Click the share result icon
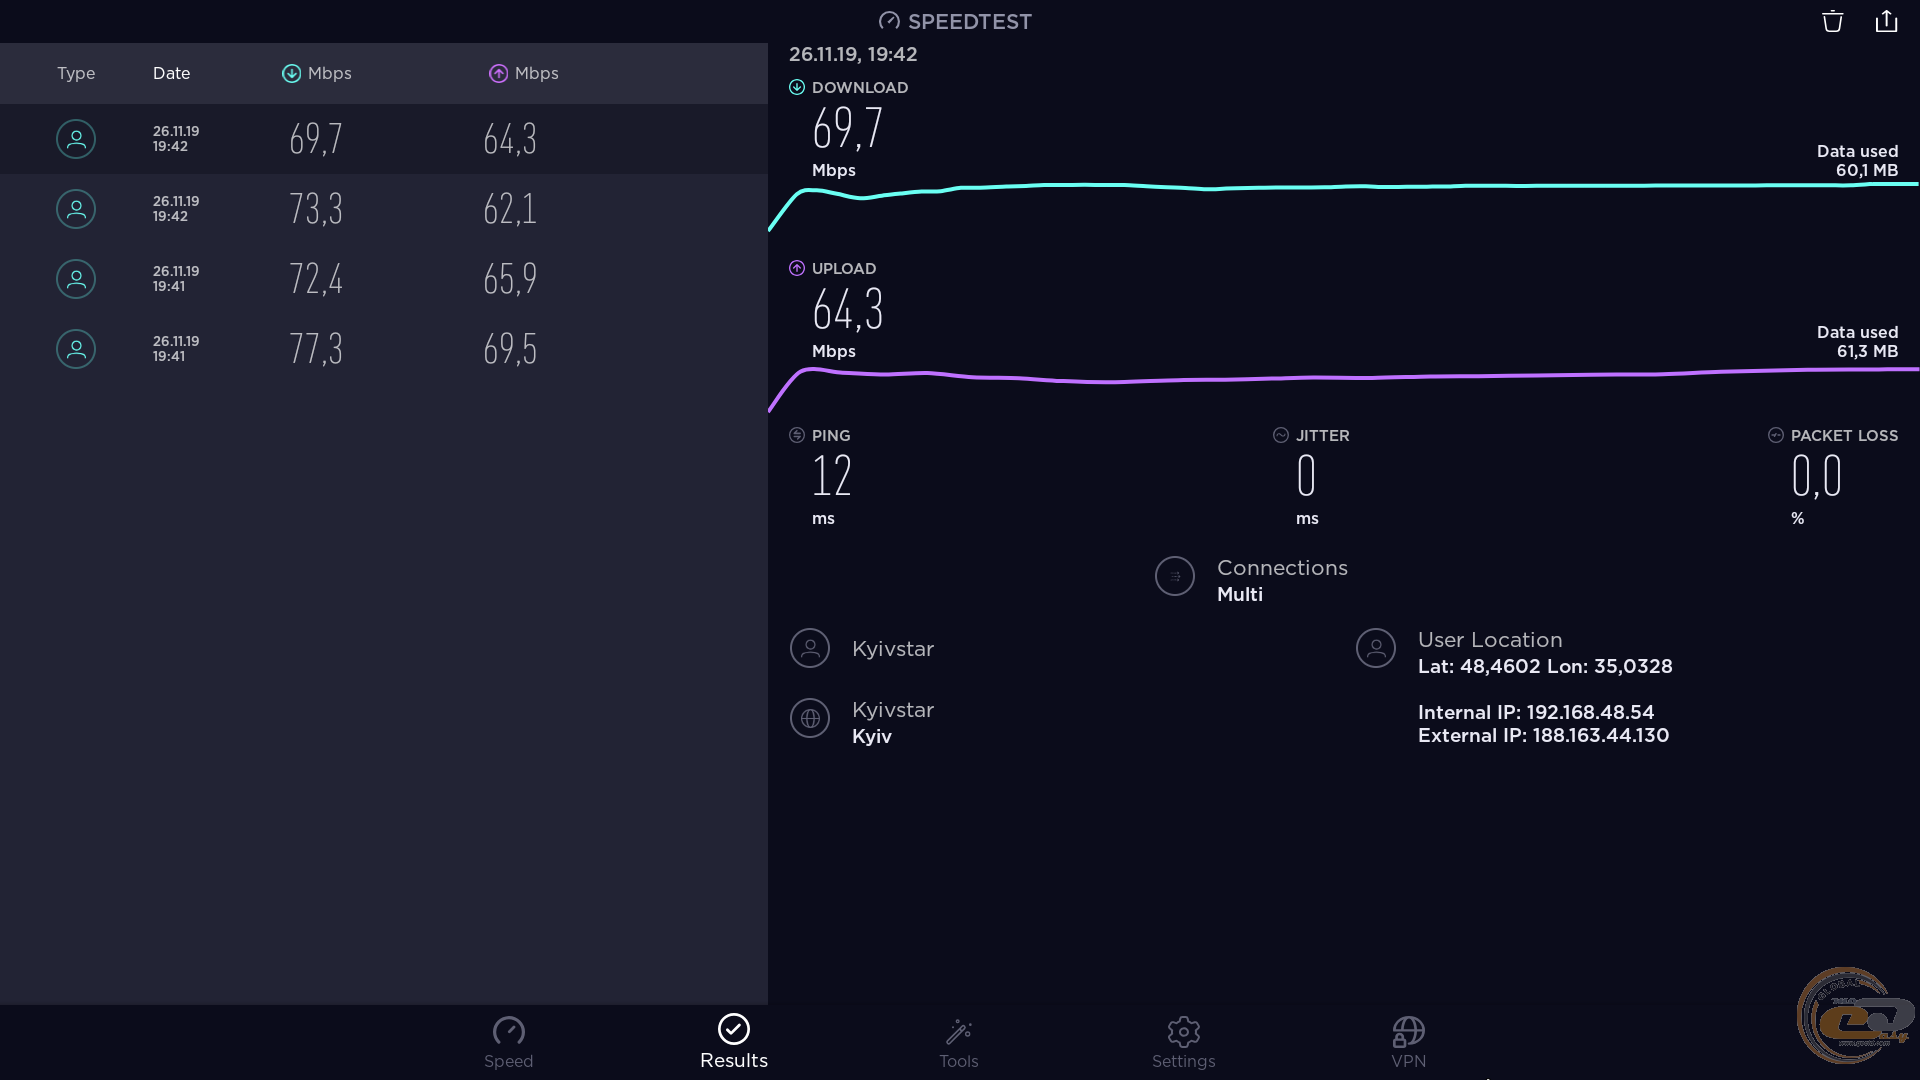 [x=1886, y=21]
